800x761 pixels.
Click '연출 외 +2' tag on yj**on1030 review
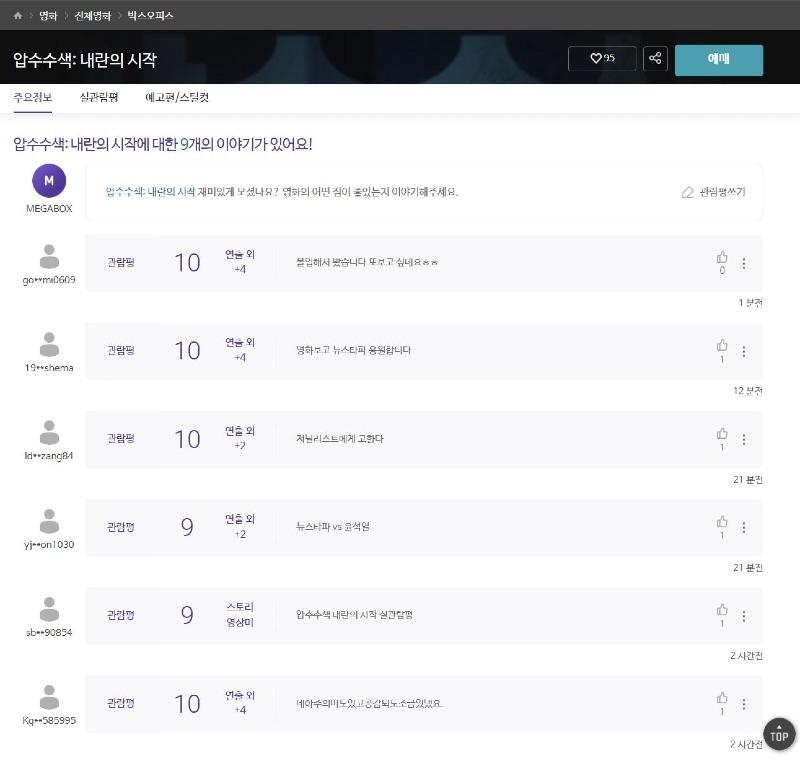(x=240, y=526)
